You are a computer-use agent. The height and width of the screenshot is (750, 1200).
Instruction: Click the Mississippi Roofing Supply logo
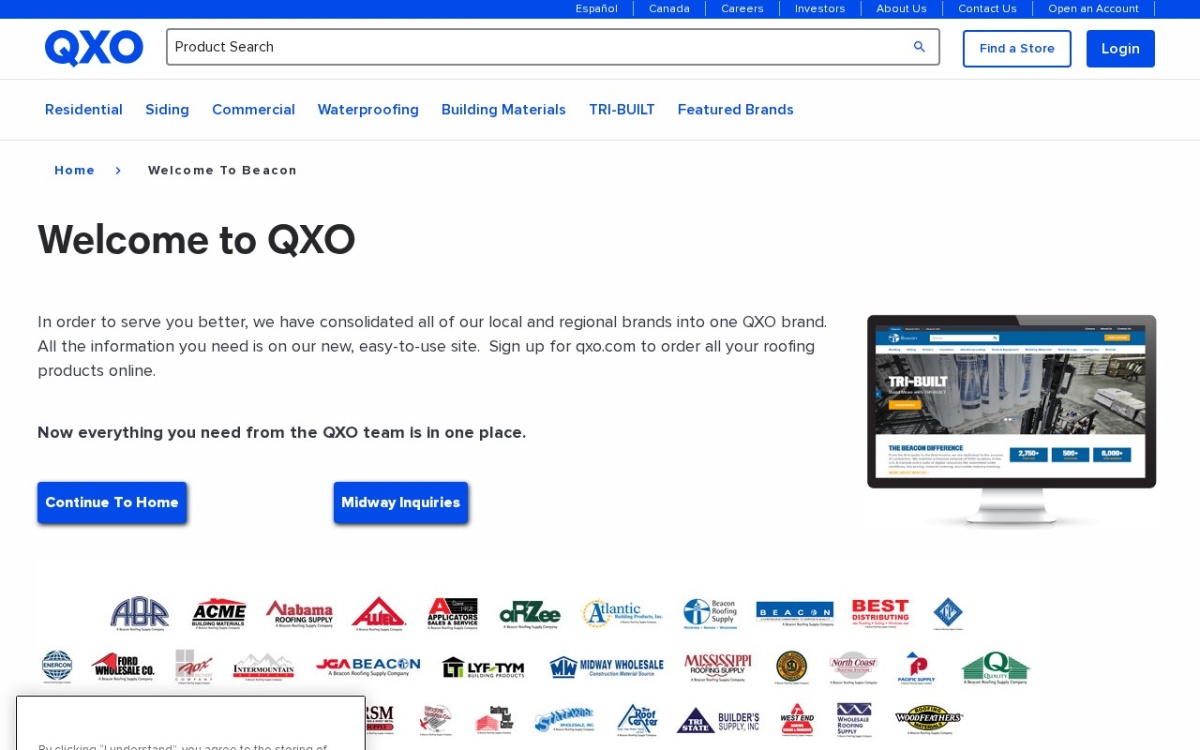[x=717, y=667]
